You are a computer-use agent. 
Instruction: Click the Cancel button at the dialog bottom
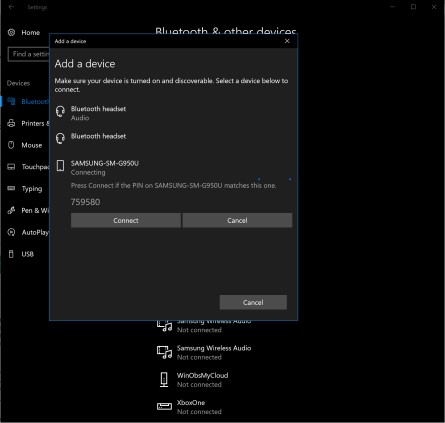pos(253,302)
